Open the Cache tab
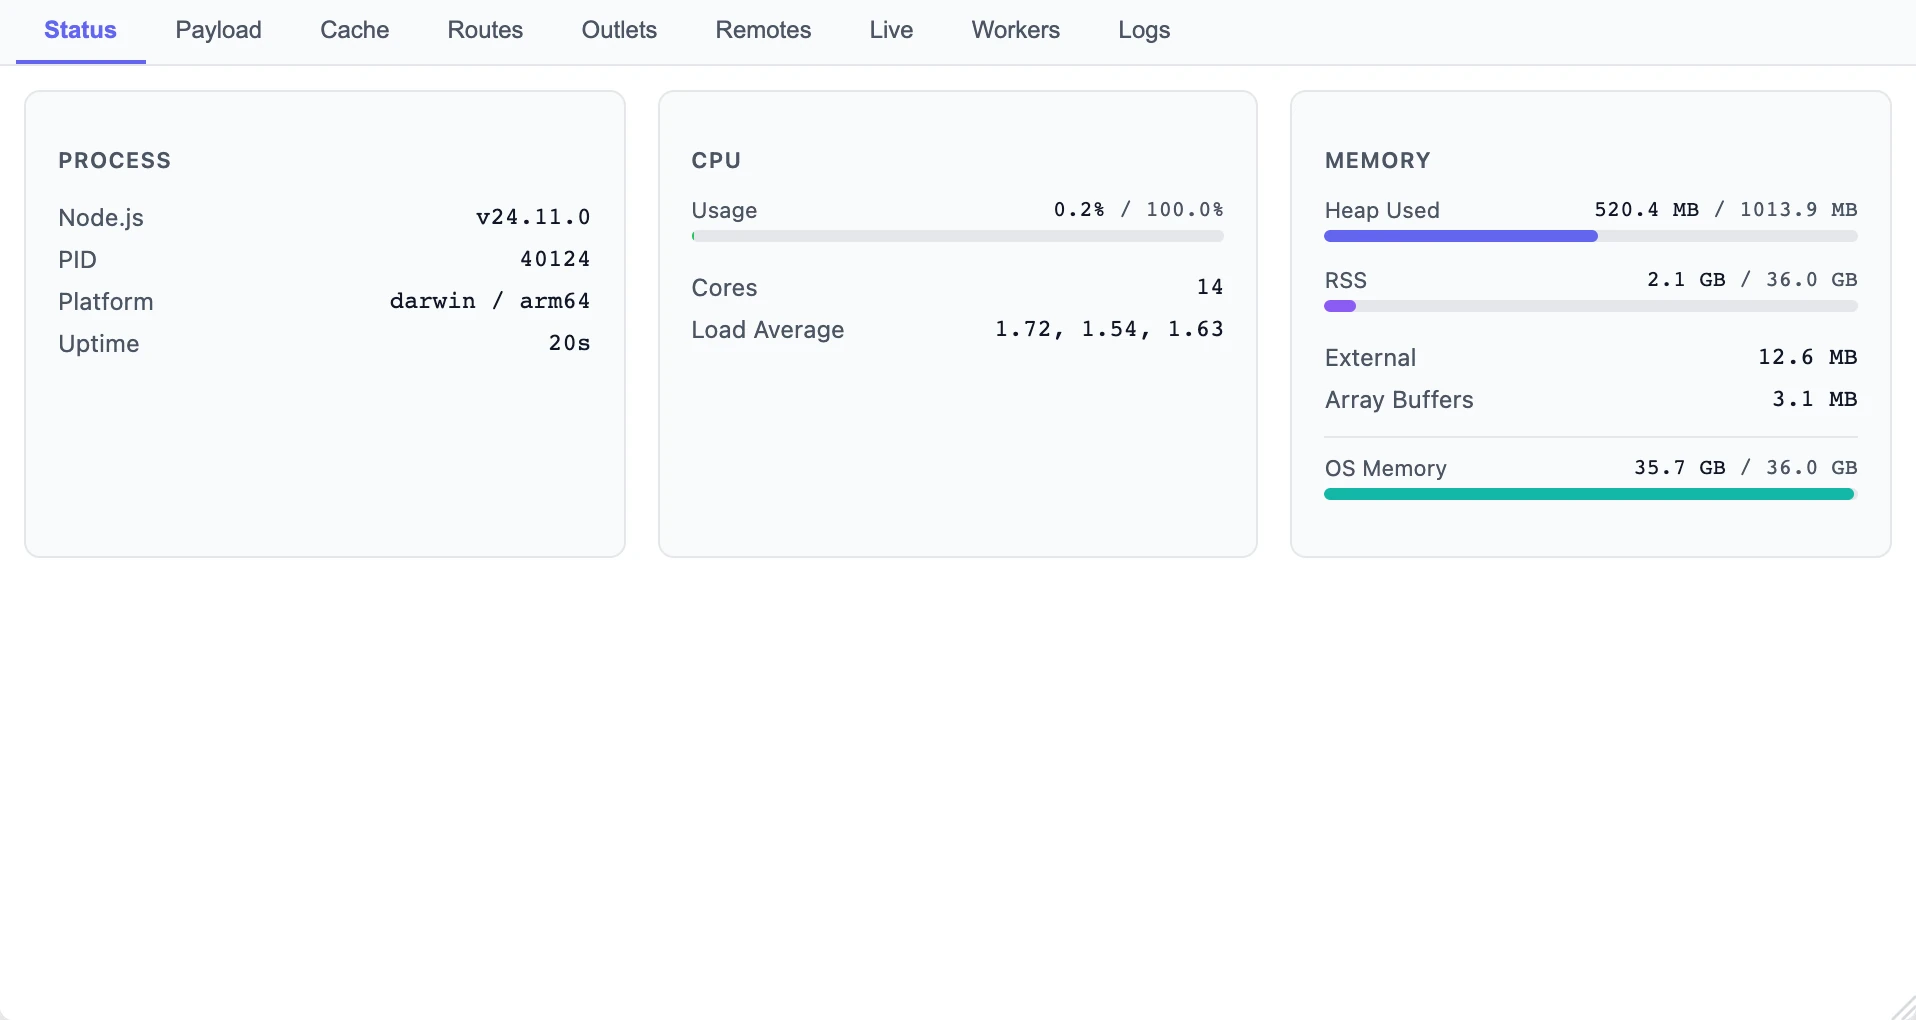Viewport: 1916px width, 1020px height. tap(354, 30)
